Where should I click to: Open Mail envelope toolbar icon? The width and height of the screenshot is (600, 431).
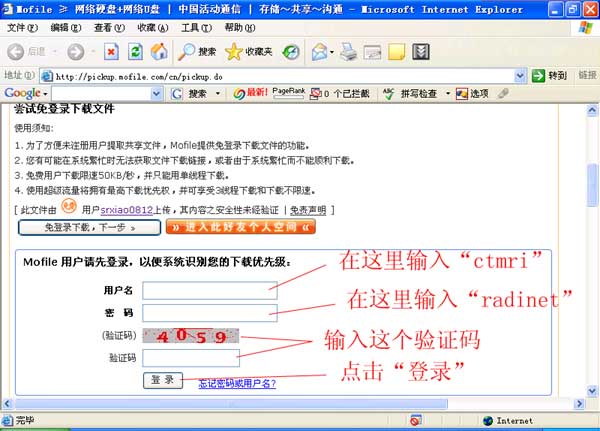[319, 52]
